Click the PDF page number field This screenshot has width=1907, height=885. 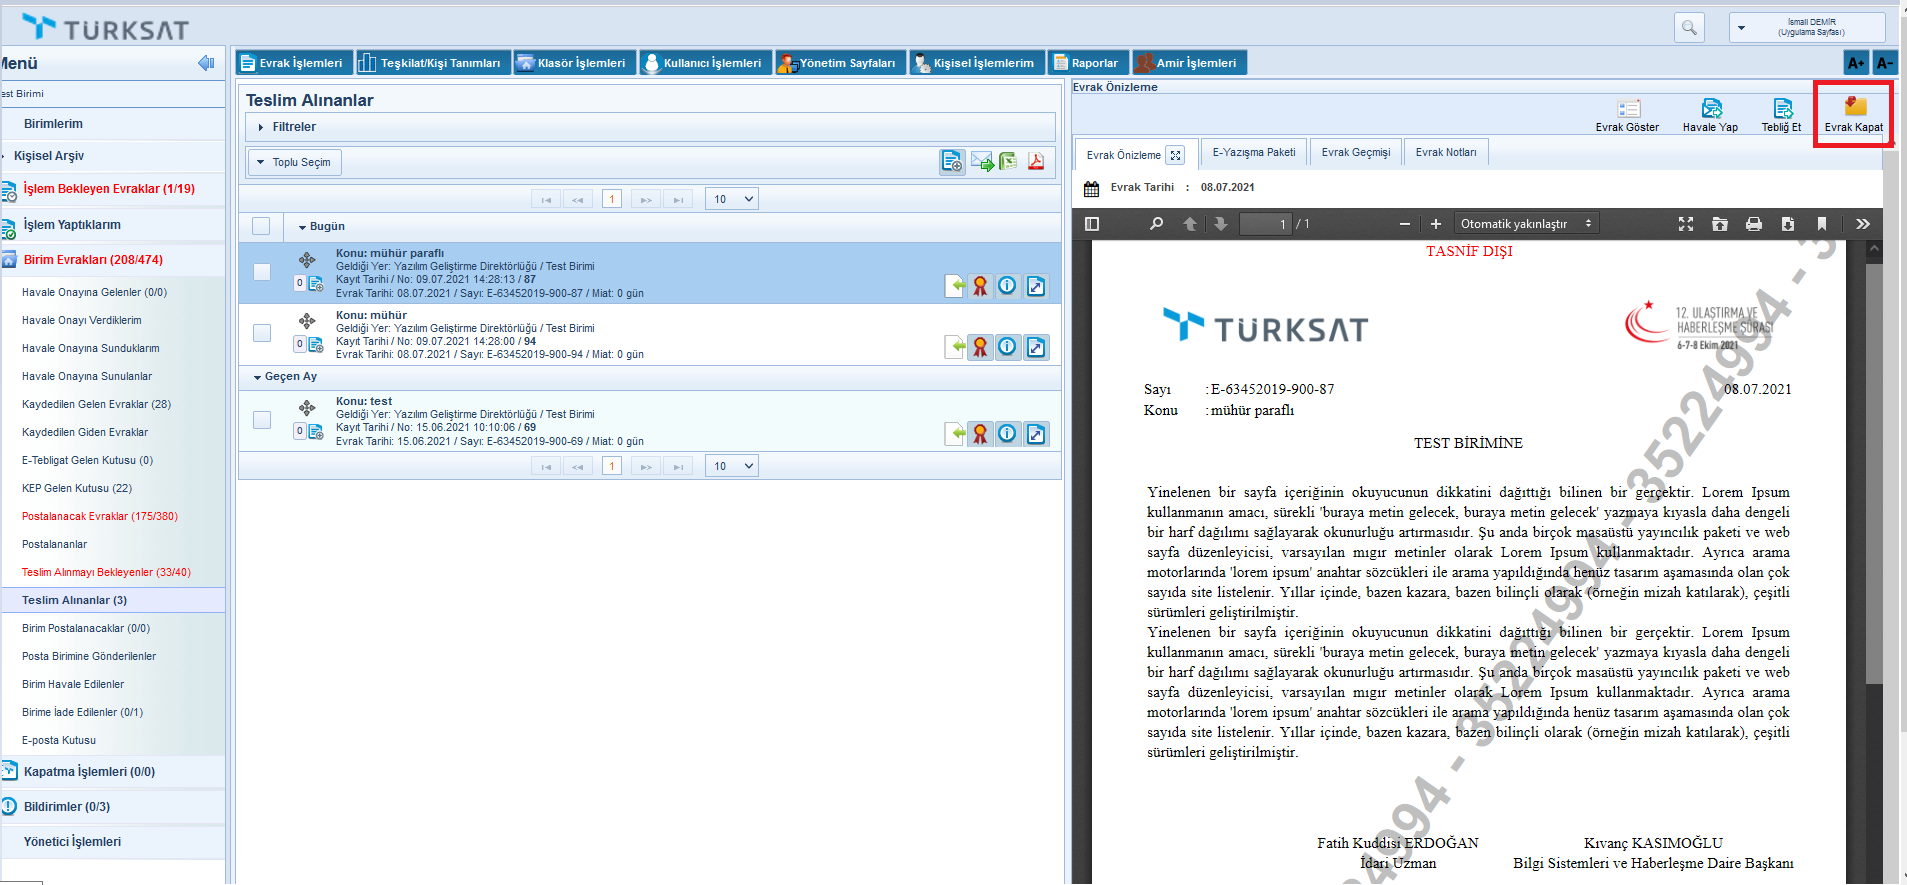(1265, 224)
